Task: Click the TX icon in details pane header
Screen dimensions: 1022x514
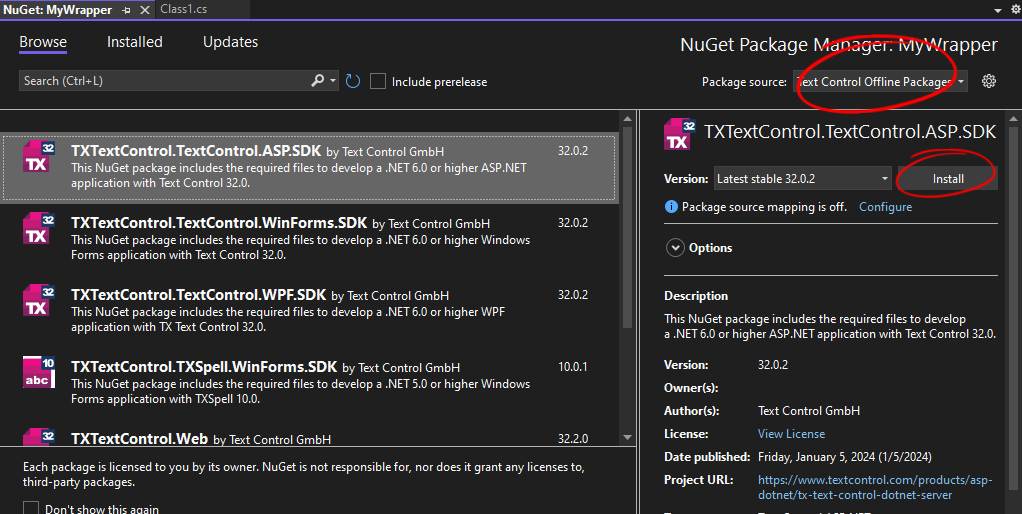Action: (680, 134)
